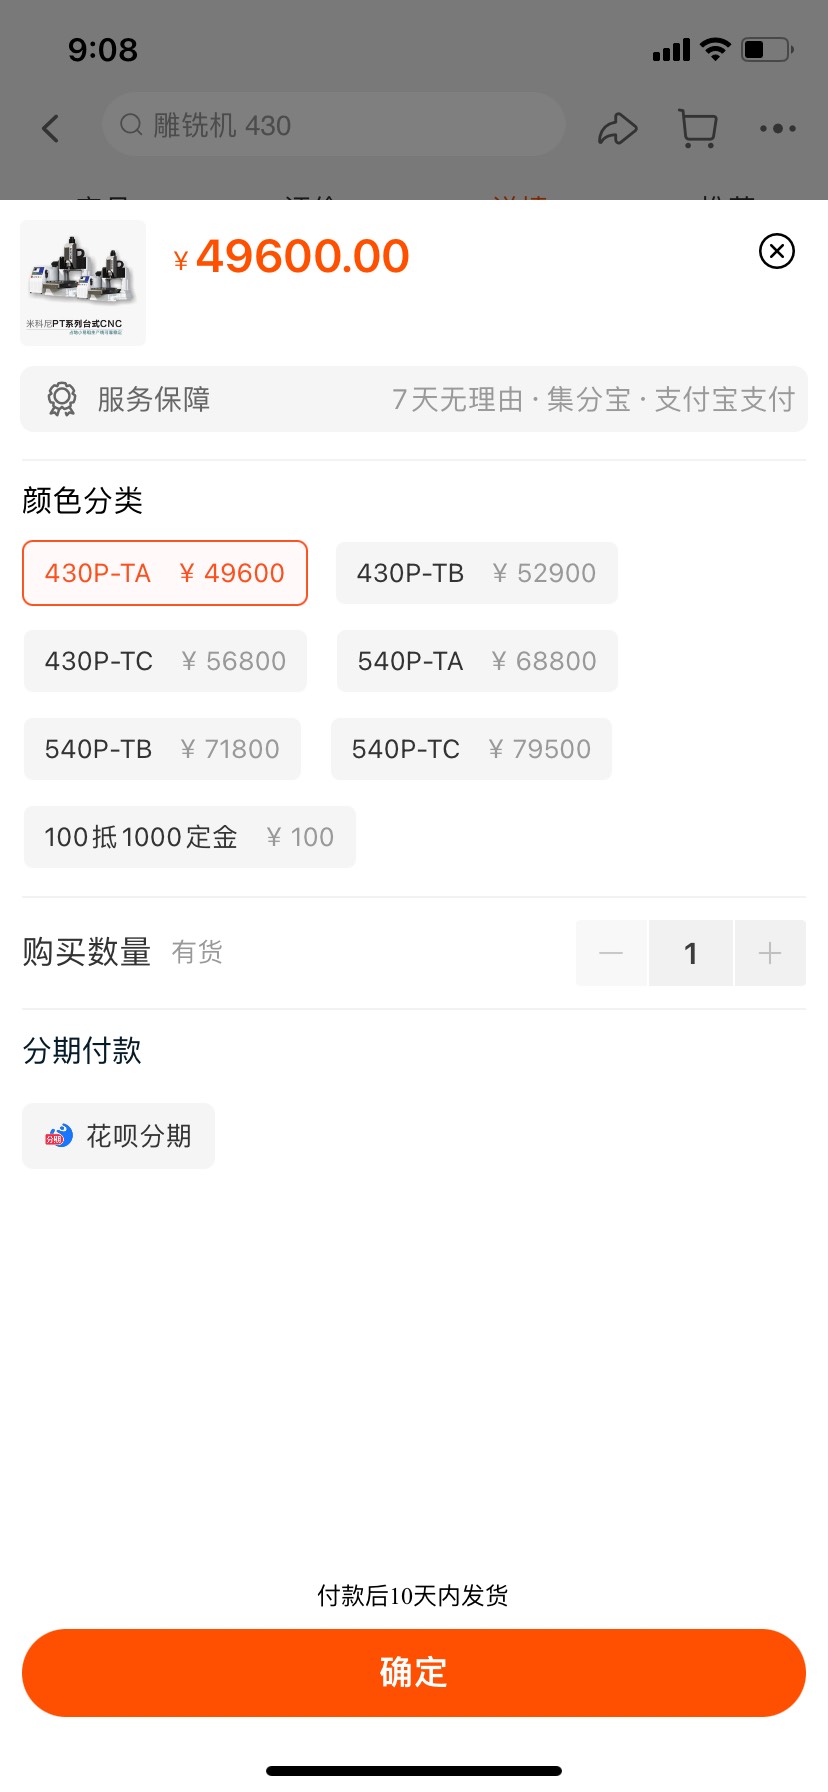Screen dimensions: 828x1792
Task: Tap the Huabei installment logo icon
Action: point(59,1136)
